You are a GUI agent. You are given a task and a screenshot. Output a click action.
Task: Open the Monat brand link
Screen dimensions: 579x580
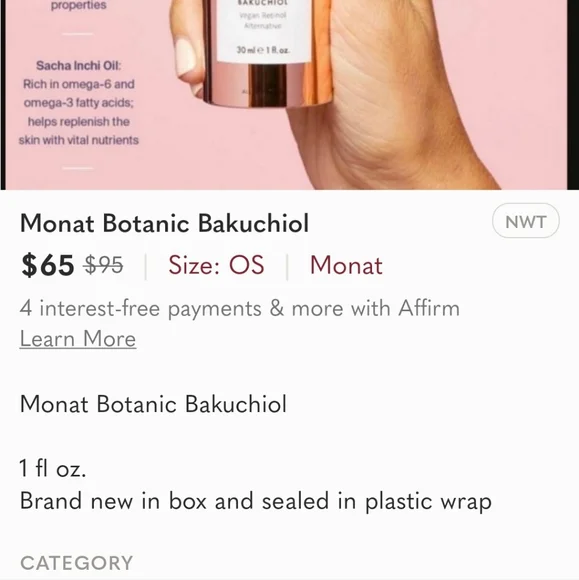pyautogui.click(x=346, y=265)
